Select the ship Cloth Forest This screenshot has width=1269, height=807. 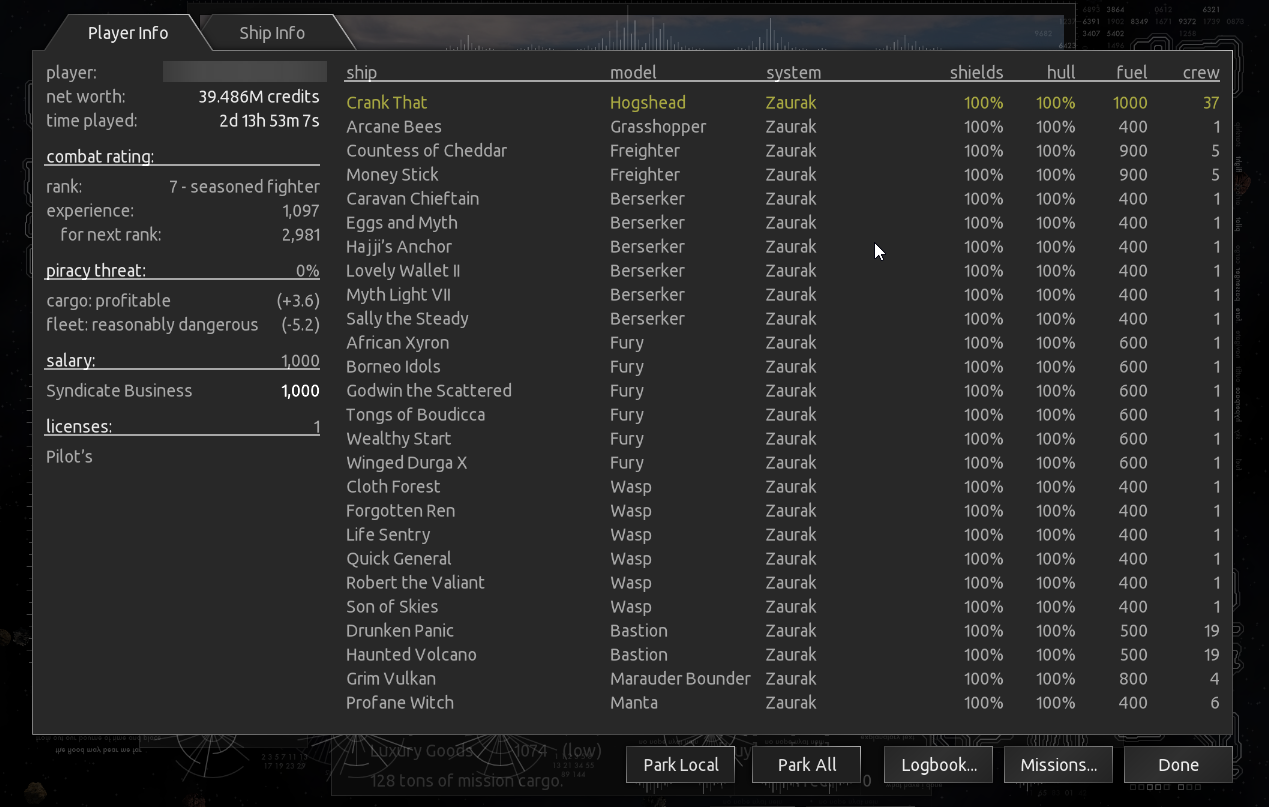pyautogui.click(x=783, y=487)
